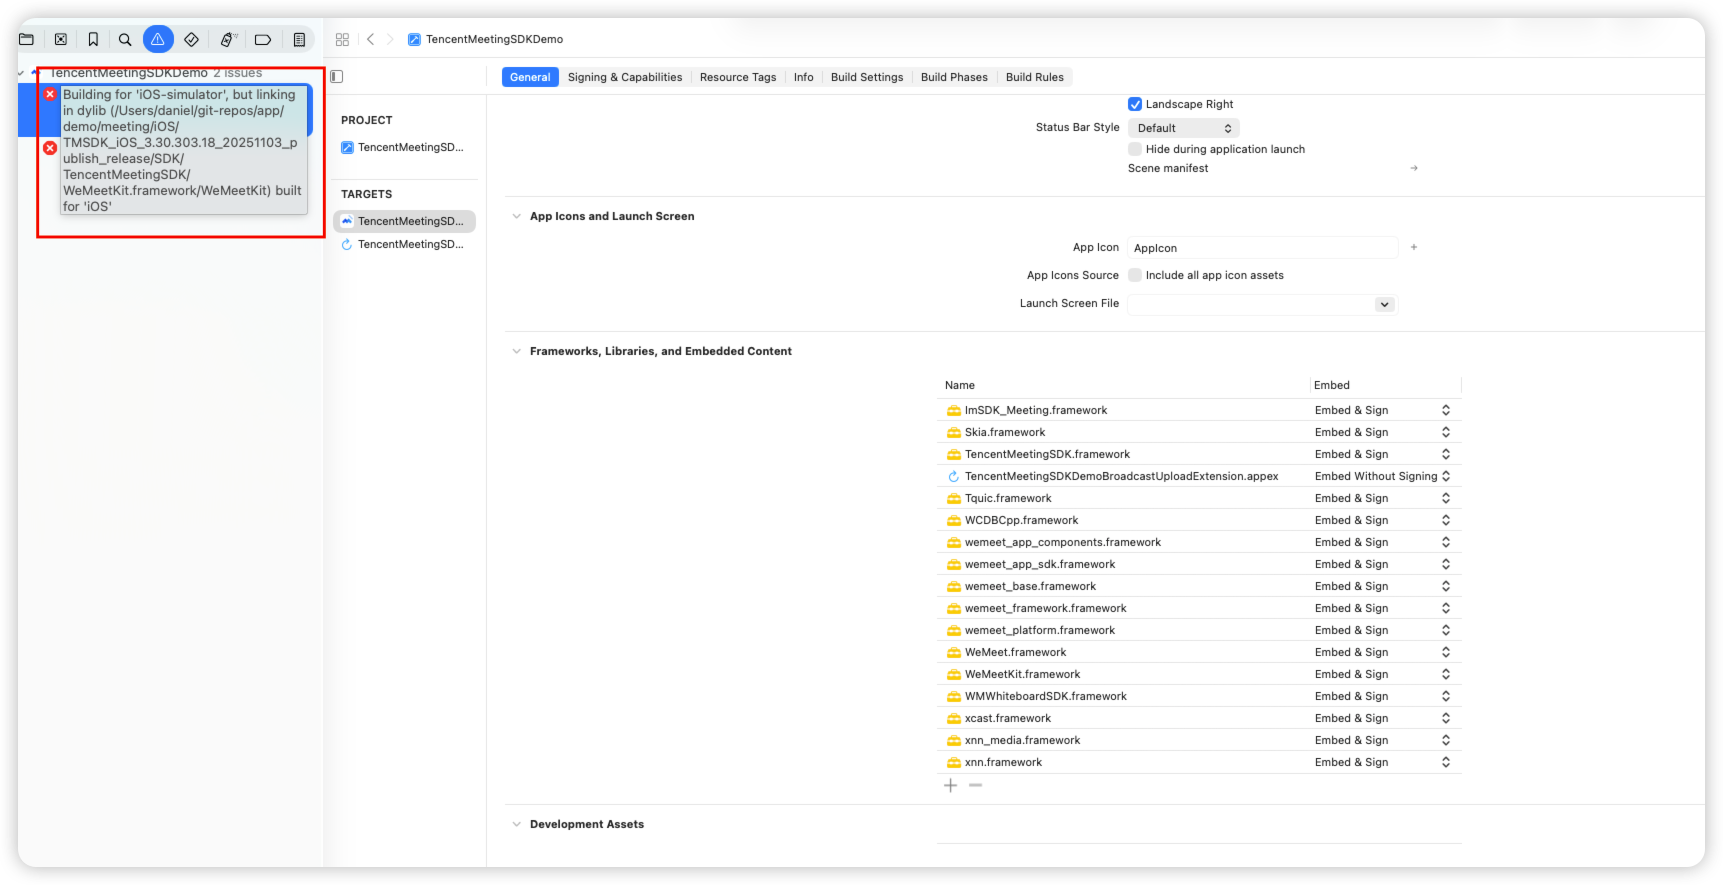Select the wemeet_app_sdk.framework row
Screen dimensions: 1723x885
click(1199, 564)
